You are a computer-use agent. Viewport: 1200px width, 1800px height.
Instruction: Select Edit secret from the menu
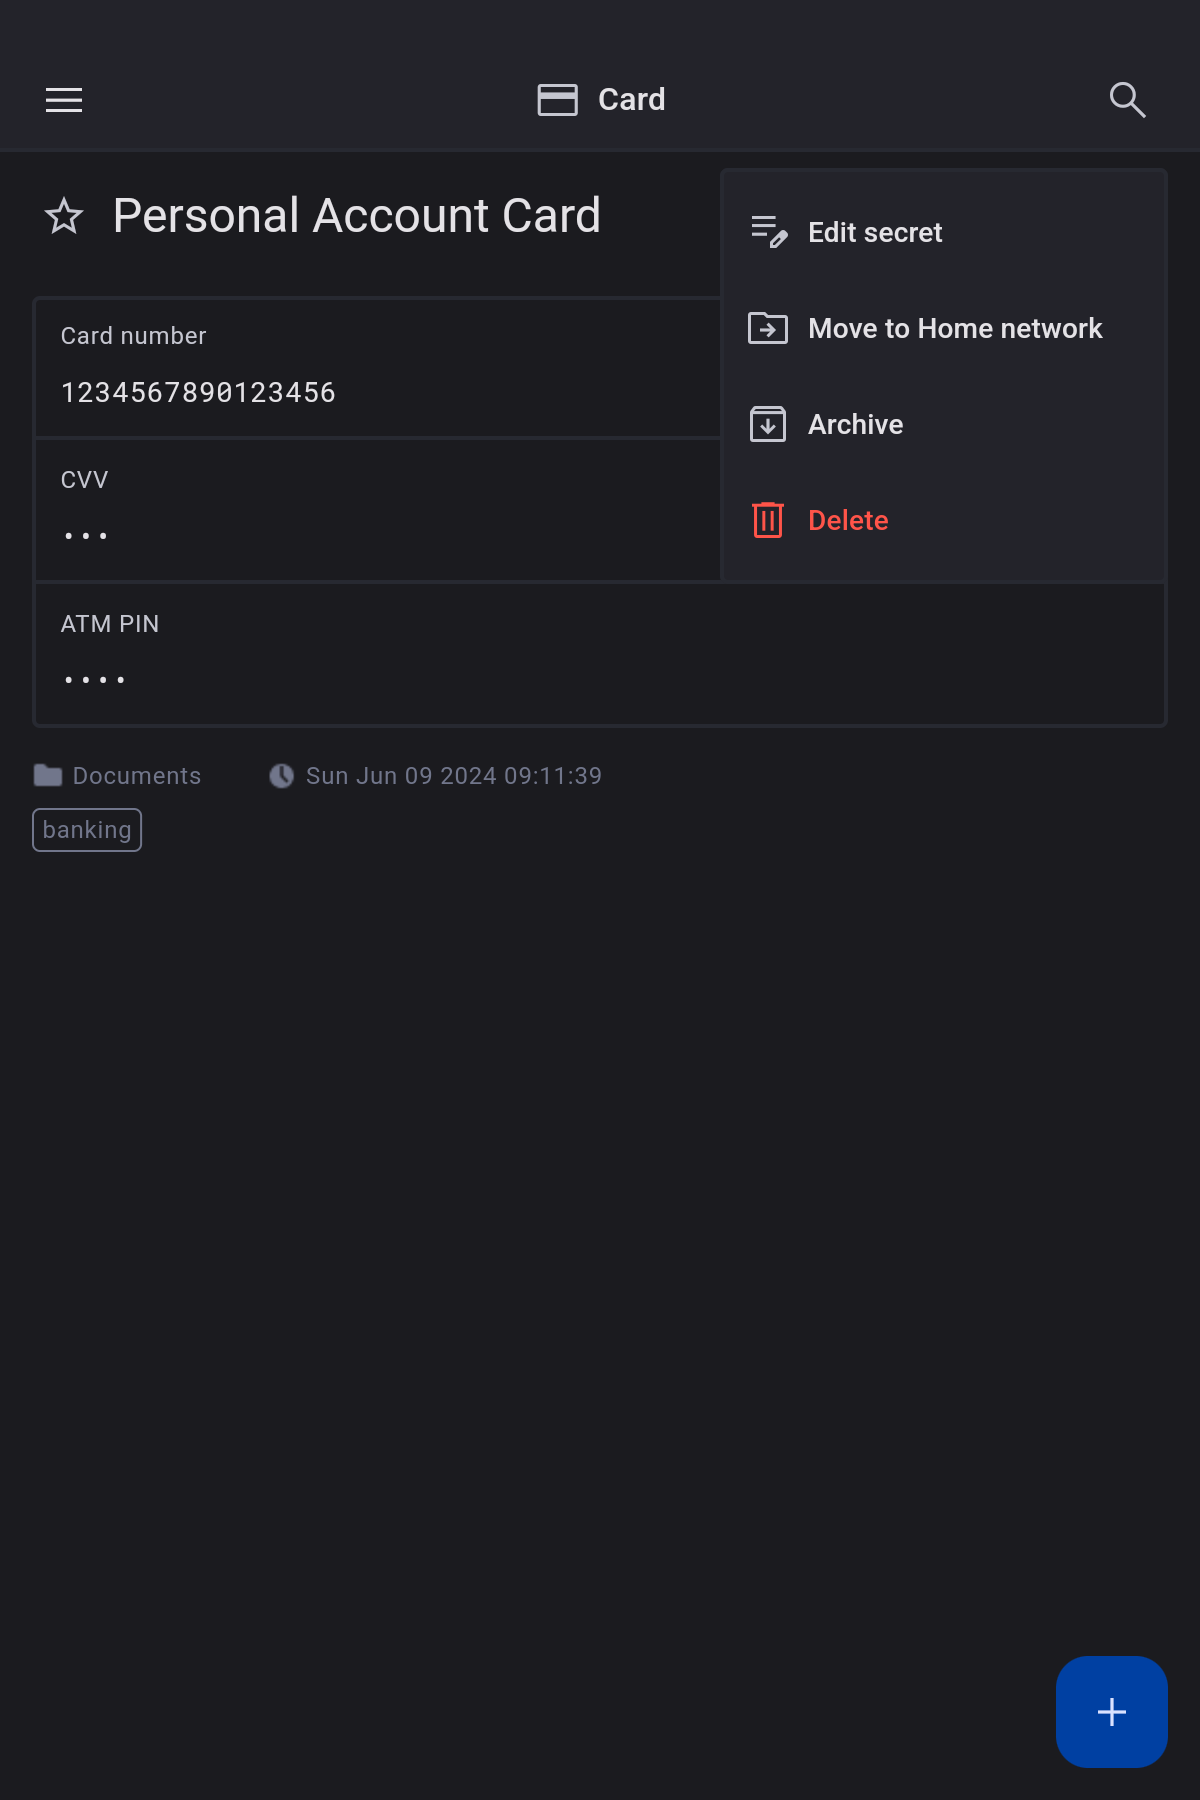coord(875,233)
